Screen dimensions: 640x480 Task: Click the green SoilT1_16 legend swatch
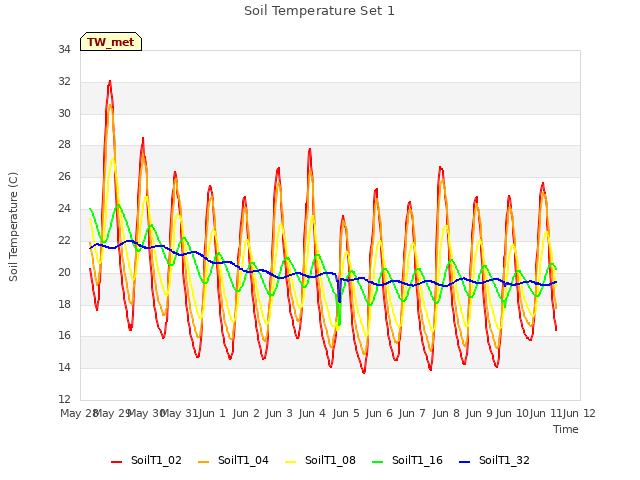click(378, 462)
